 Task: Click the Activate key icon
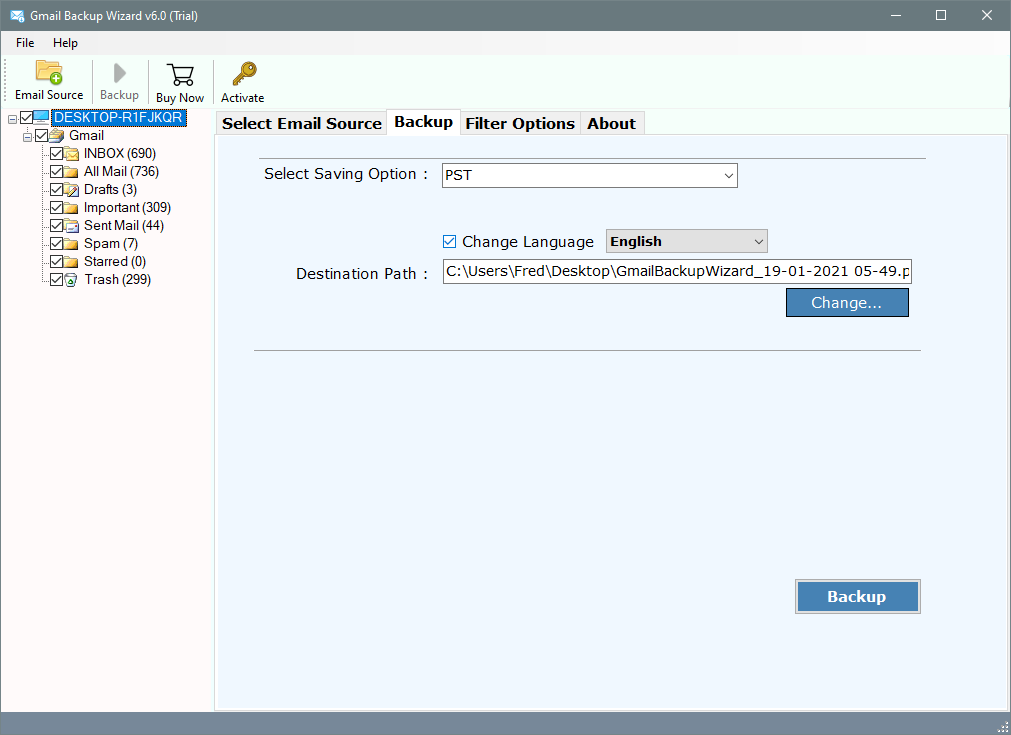coord(243,74)
